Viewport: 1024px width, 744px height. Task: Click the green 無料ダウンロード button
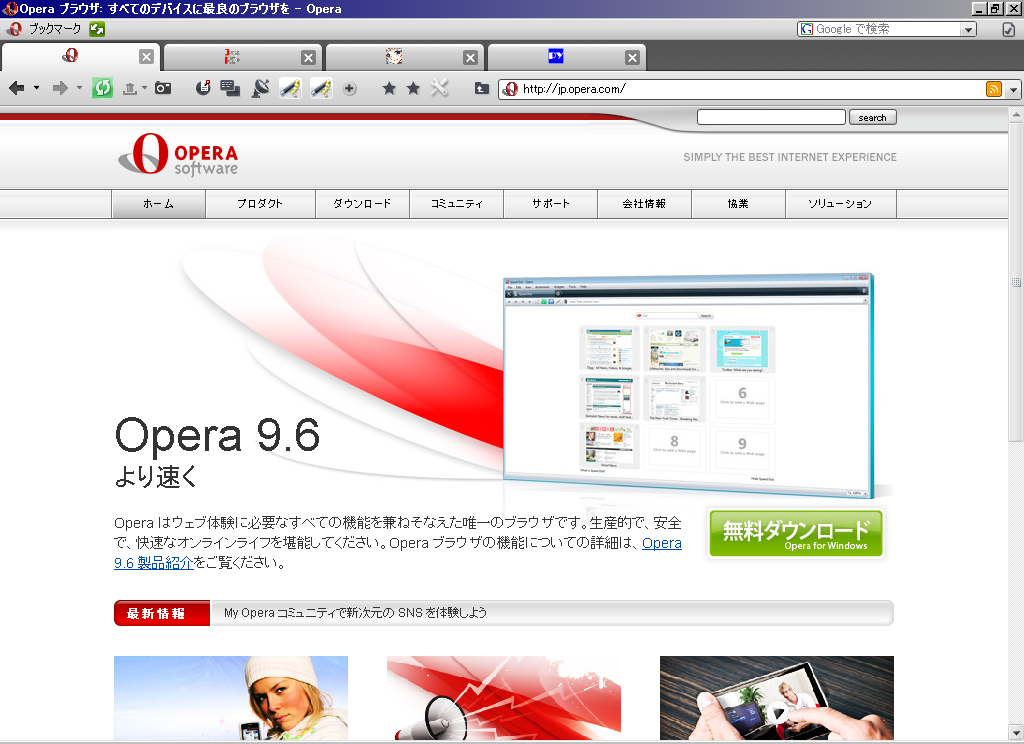tap(795, 534)
